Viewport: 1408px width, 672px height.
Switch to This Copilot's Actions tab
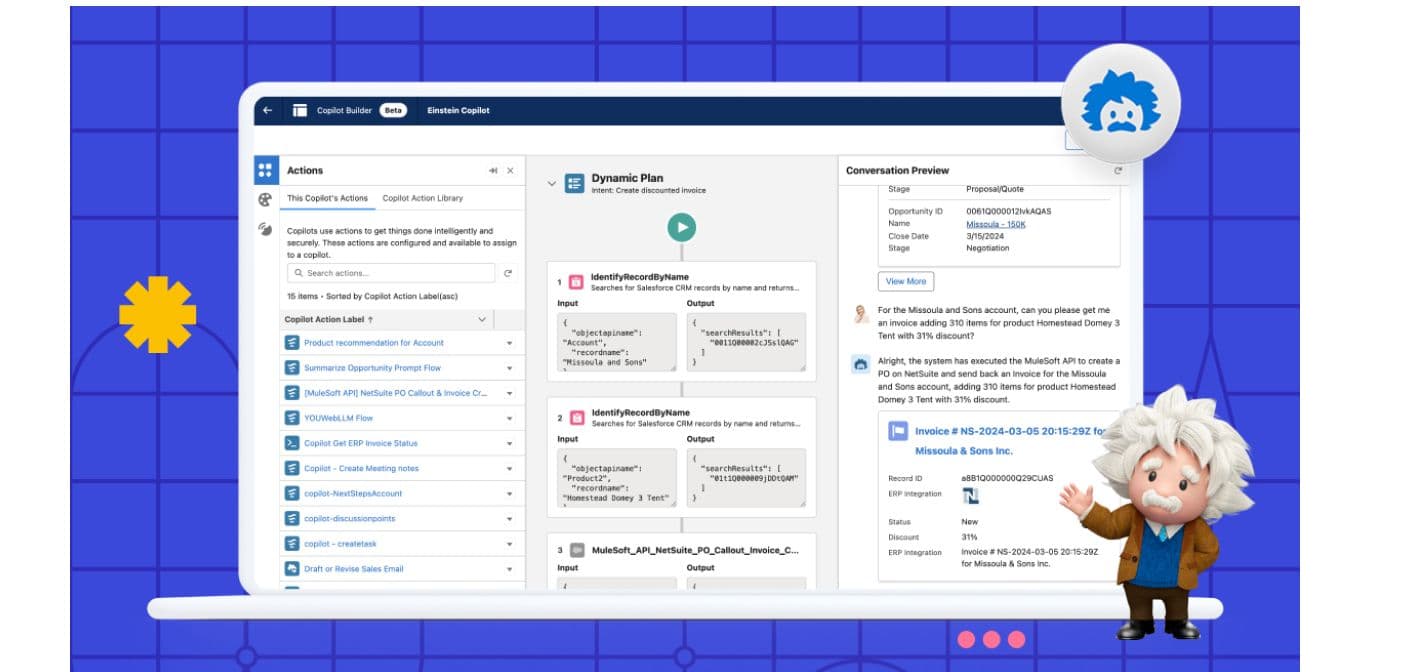pyautogui.click(x=327, y=198)
